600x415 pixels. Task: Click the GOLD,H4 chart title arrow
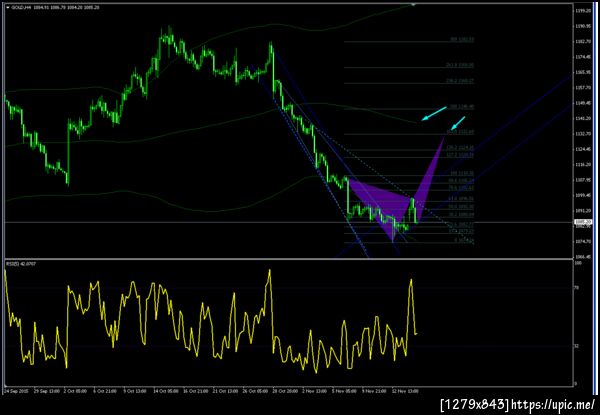pyautogui.click(x=8, y=7)
